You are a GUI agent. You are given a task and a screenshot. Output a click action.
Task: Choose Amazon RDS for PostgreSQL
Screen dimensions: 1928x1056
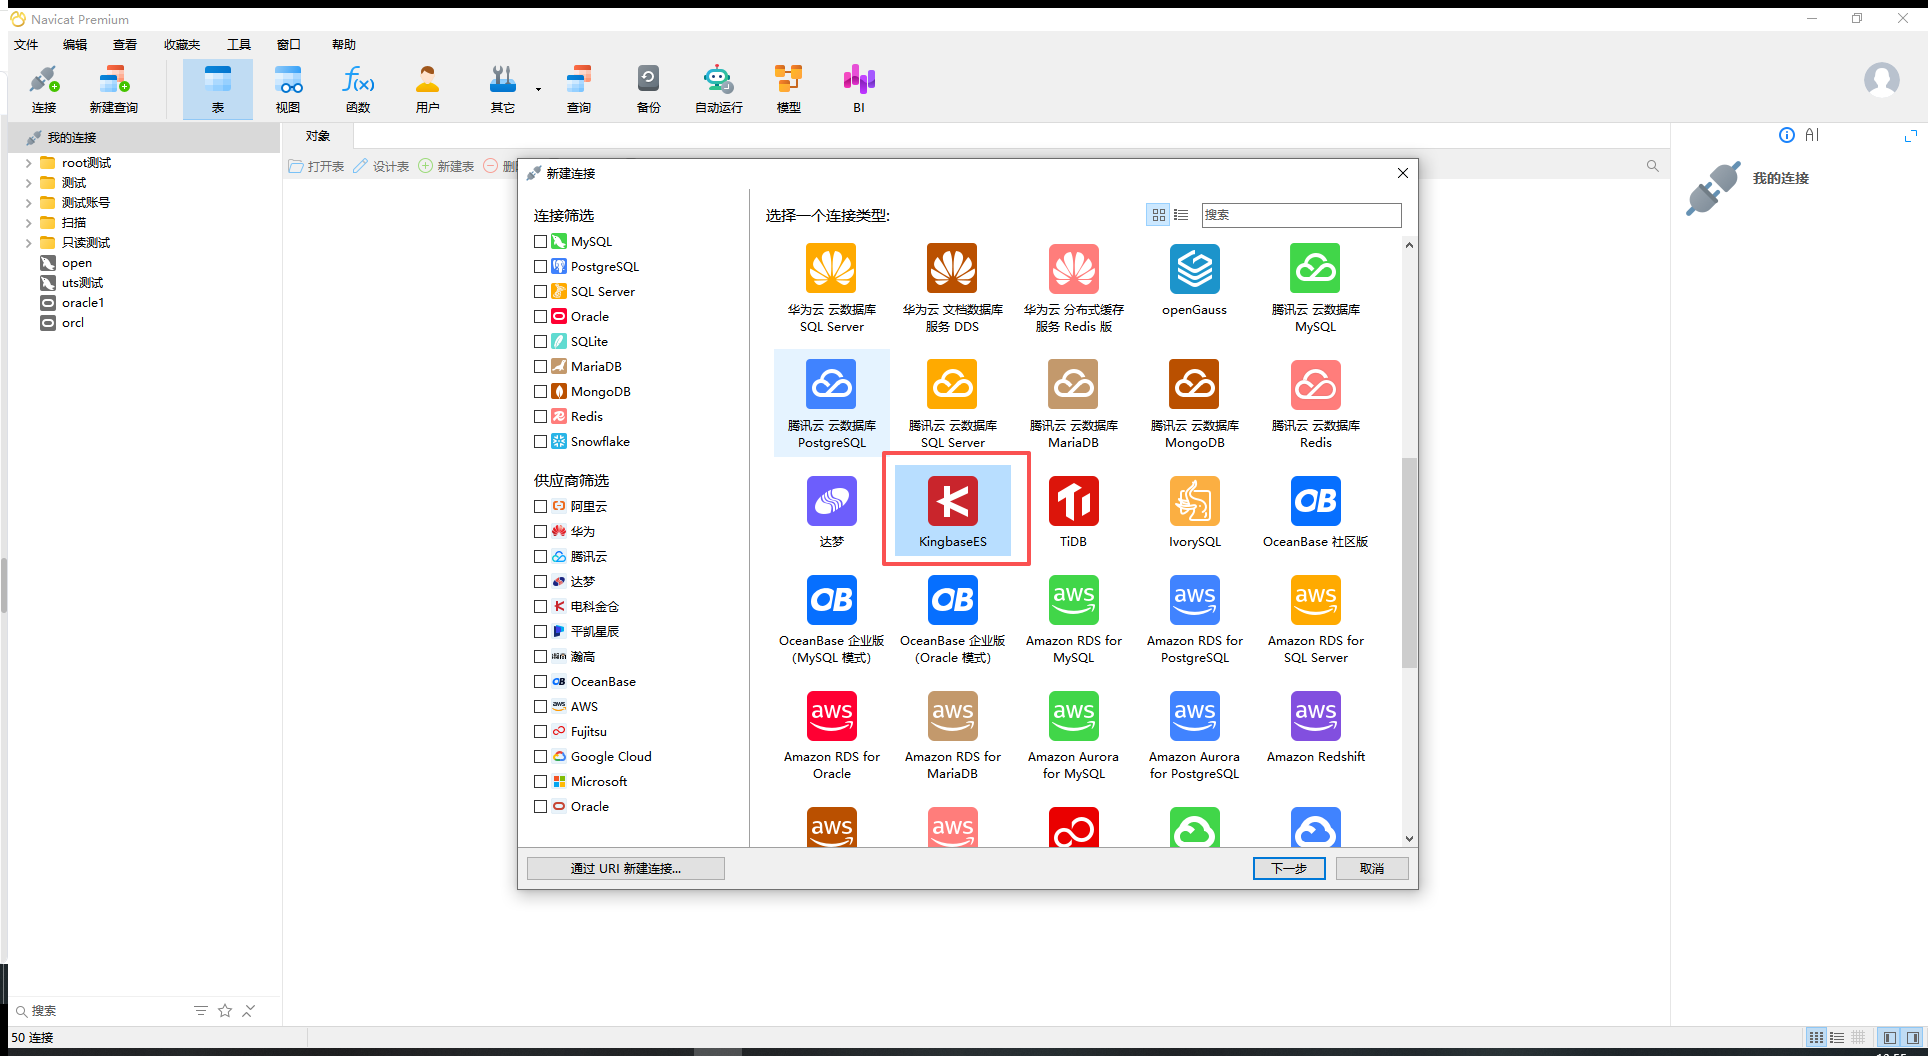point(1194,619)
